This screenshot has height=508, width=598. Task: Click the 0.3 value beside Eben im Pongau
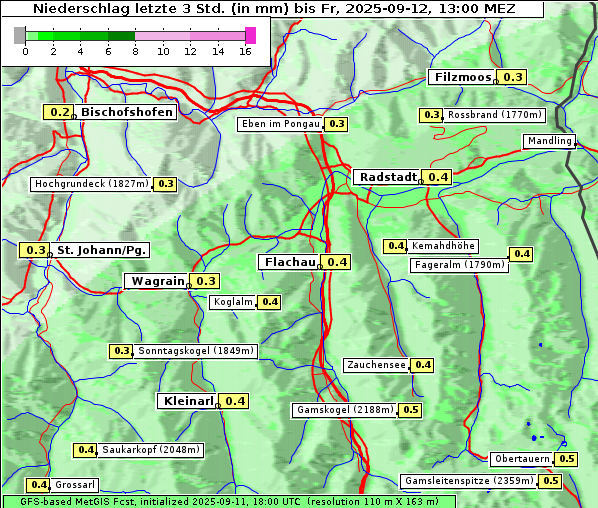coord(336,124)
